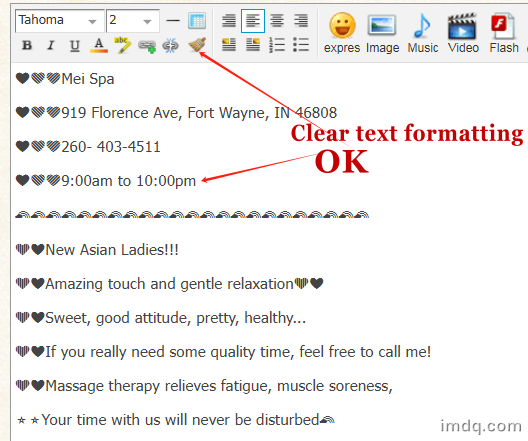
Task: Open the Tahoma font family dropdown
Action: coord(59,21)
